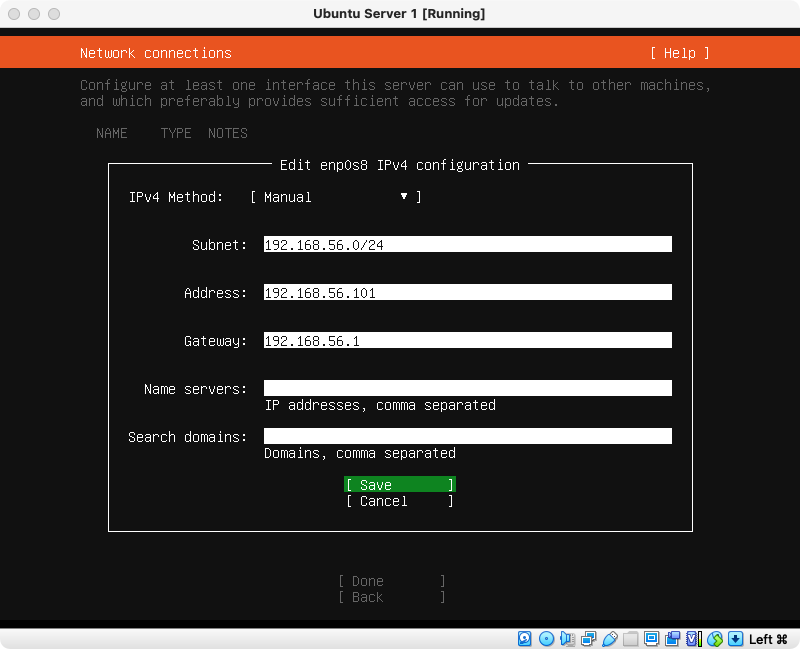The image size is (800, 649).
Task: Click the USB devices status icon
Action: pyautogui.click(x=609, y=638)
